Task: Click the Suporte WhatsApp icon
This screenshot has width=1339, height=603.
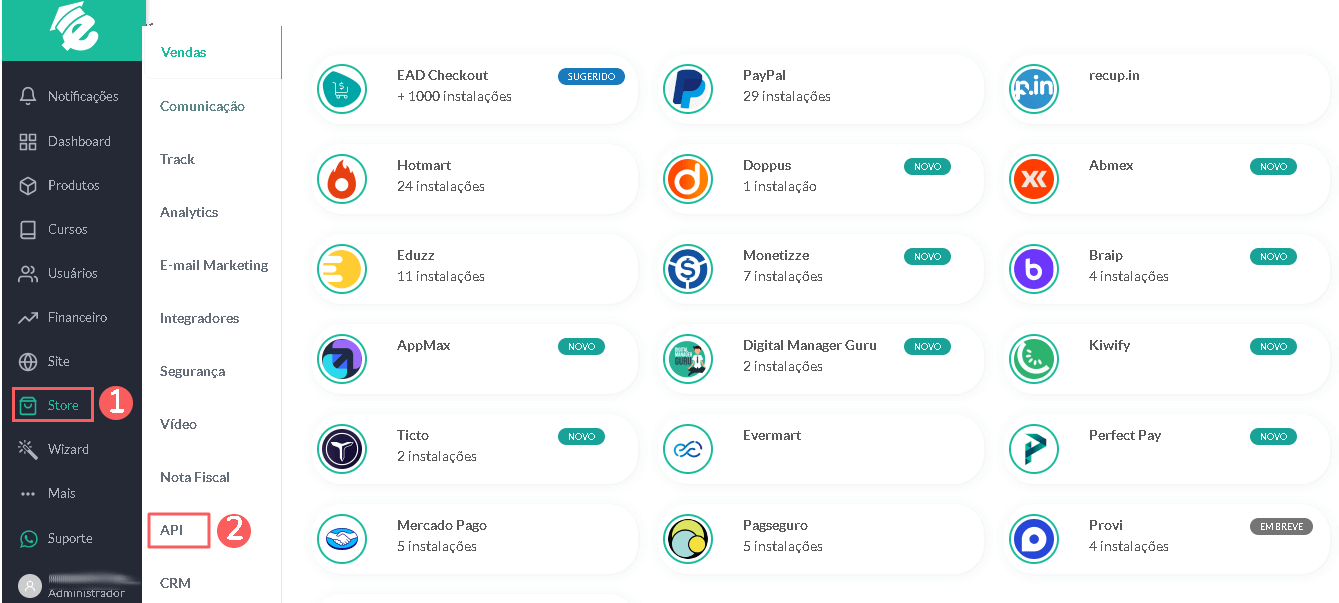Action: (29, 539)
